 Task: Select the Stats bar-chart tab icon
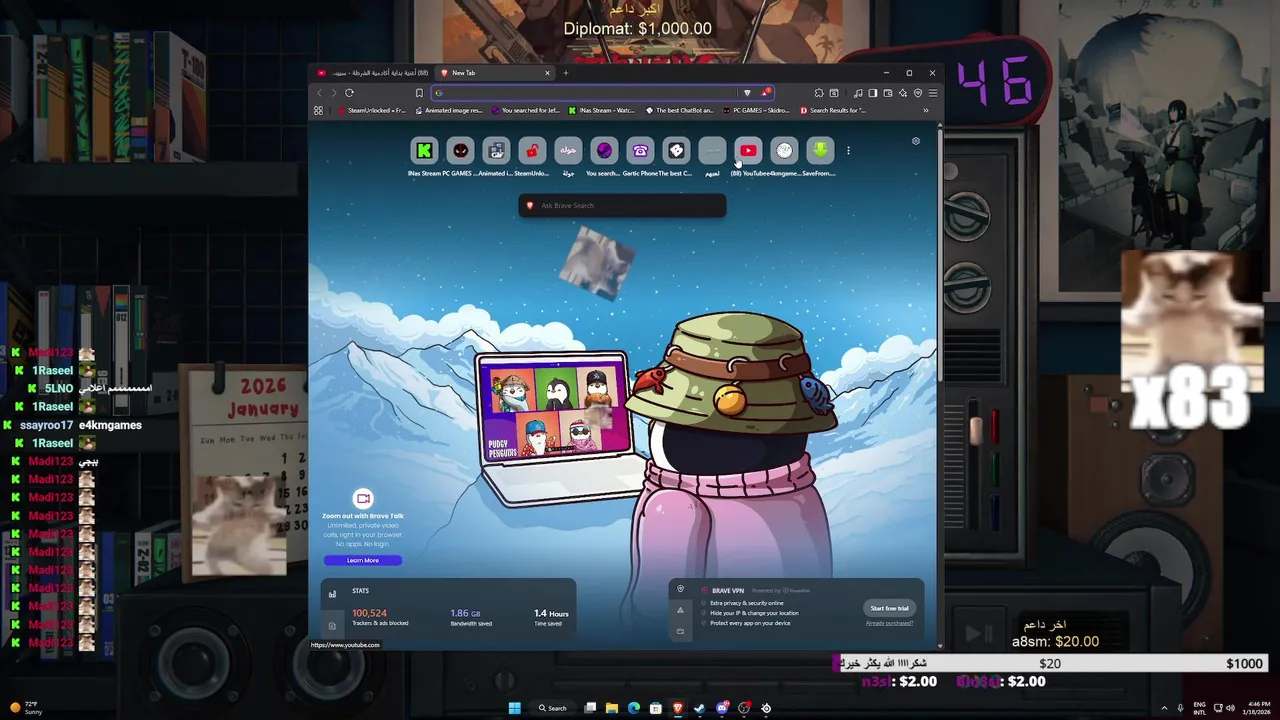pos(332,594)
